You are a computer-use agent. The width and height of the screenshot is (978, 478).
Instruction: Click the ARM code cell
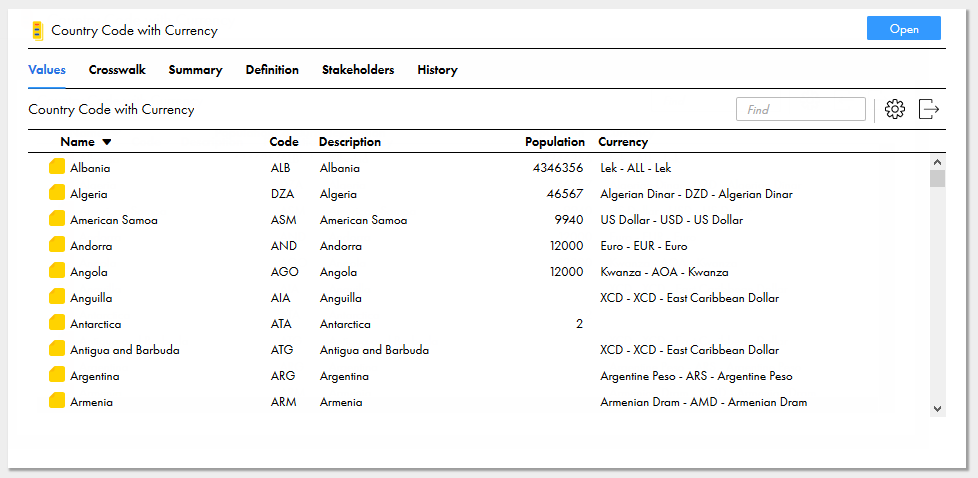click(x=284, y=402)
